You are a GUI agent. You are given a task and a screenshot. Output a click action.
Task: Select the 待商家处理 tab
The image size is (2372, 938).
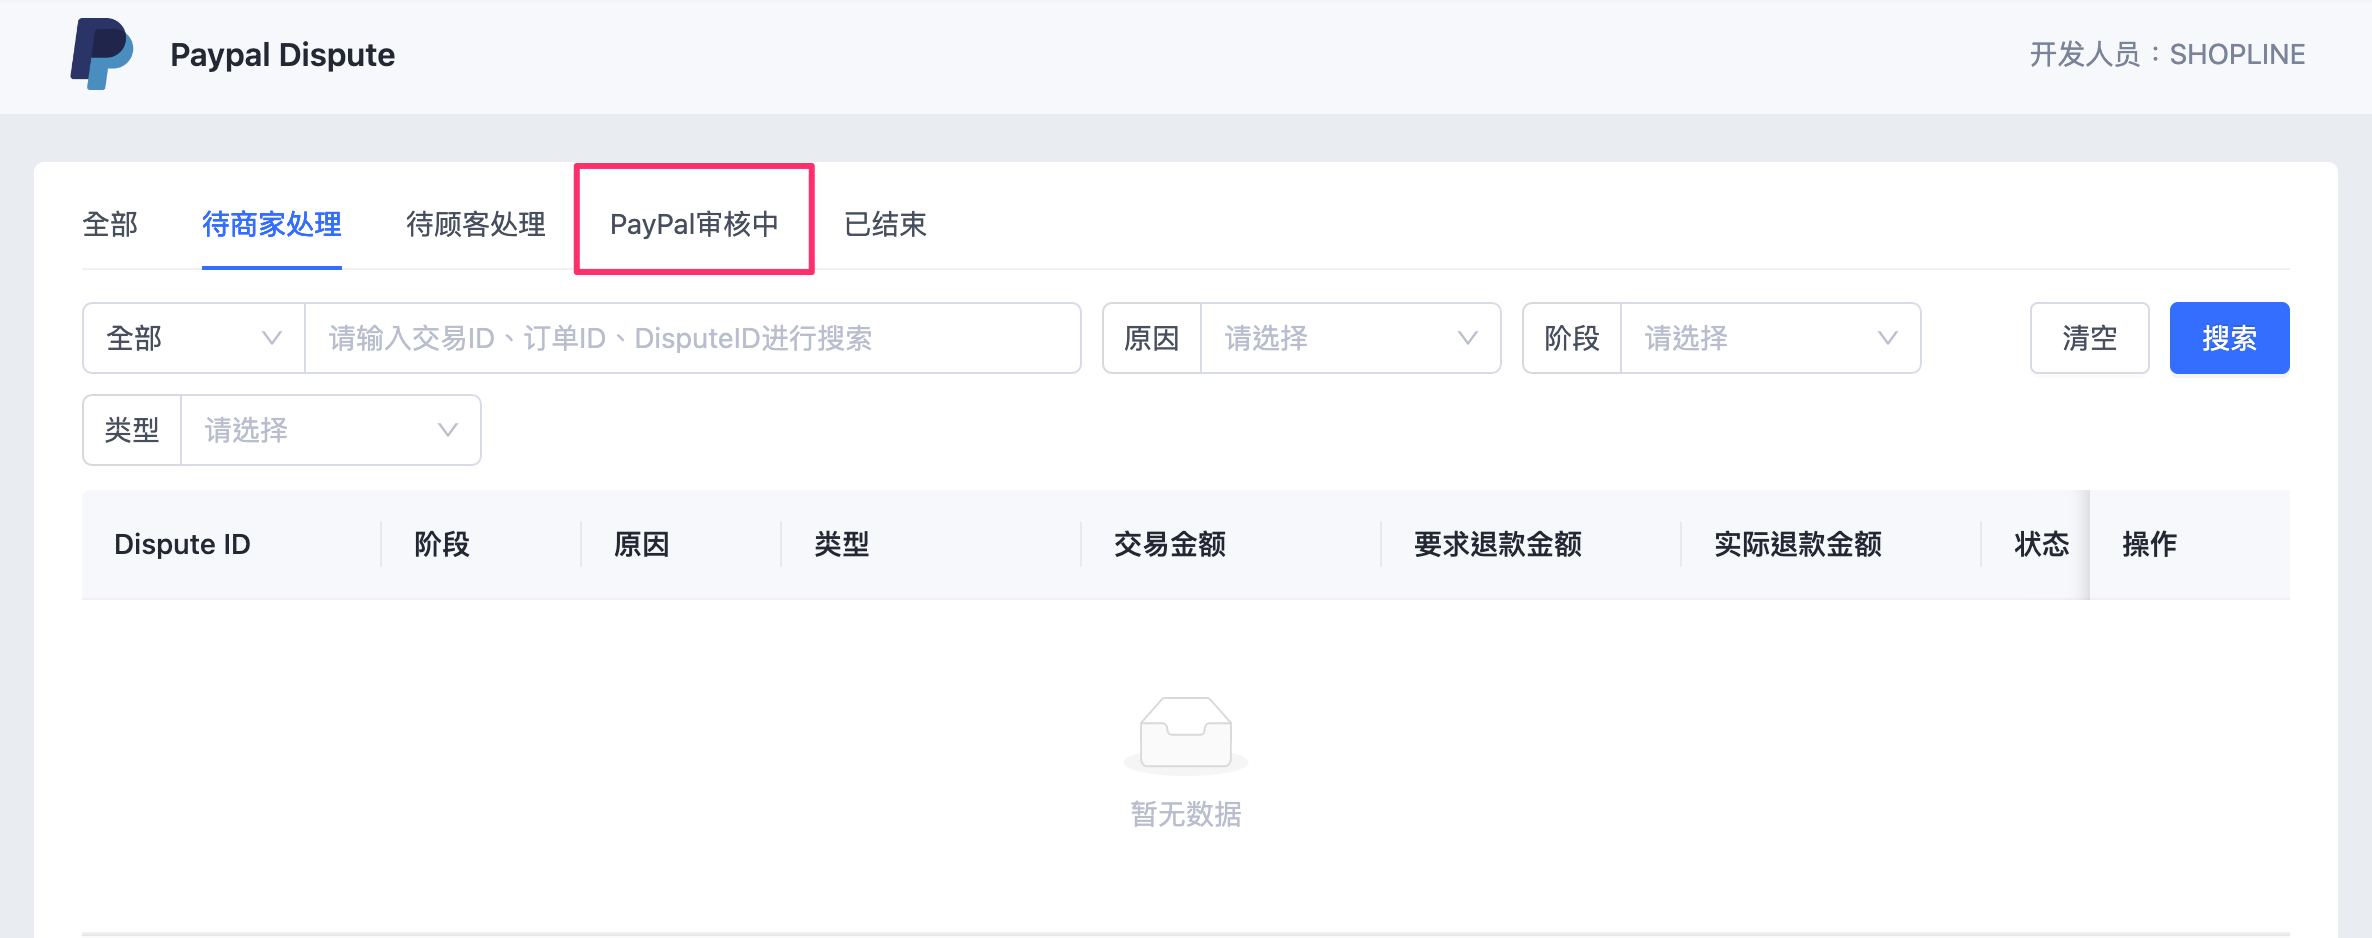click(272, 224)
